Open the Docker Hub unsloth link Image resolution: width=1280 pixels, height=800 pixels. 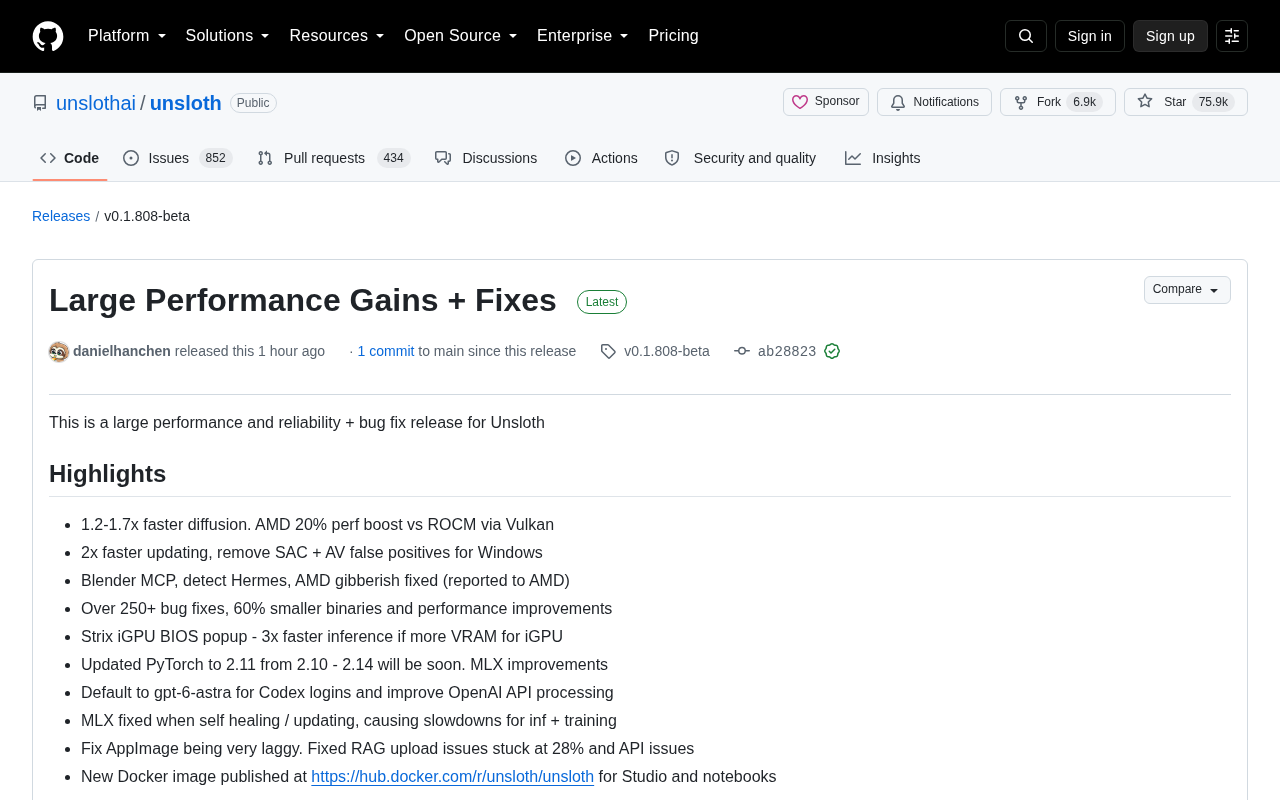tap(452, 776)
